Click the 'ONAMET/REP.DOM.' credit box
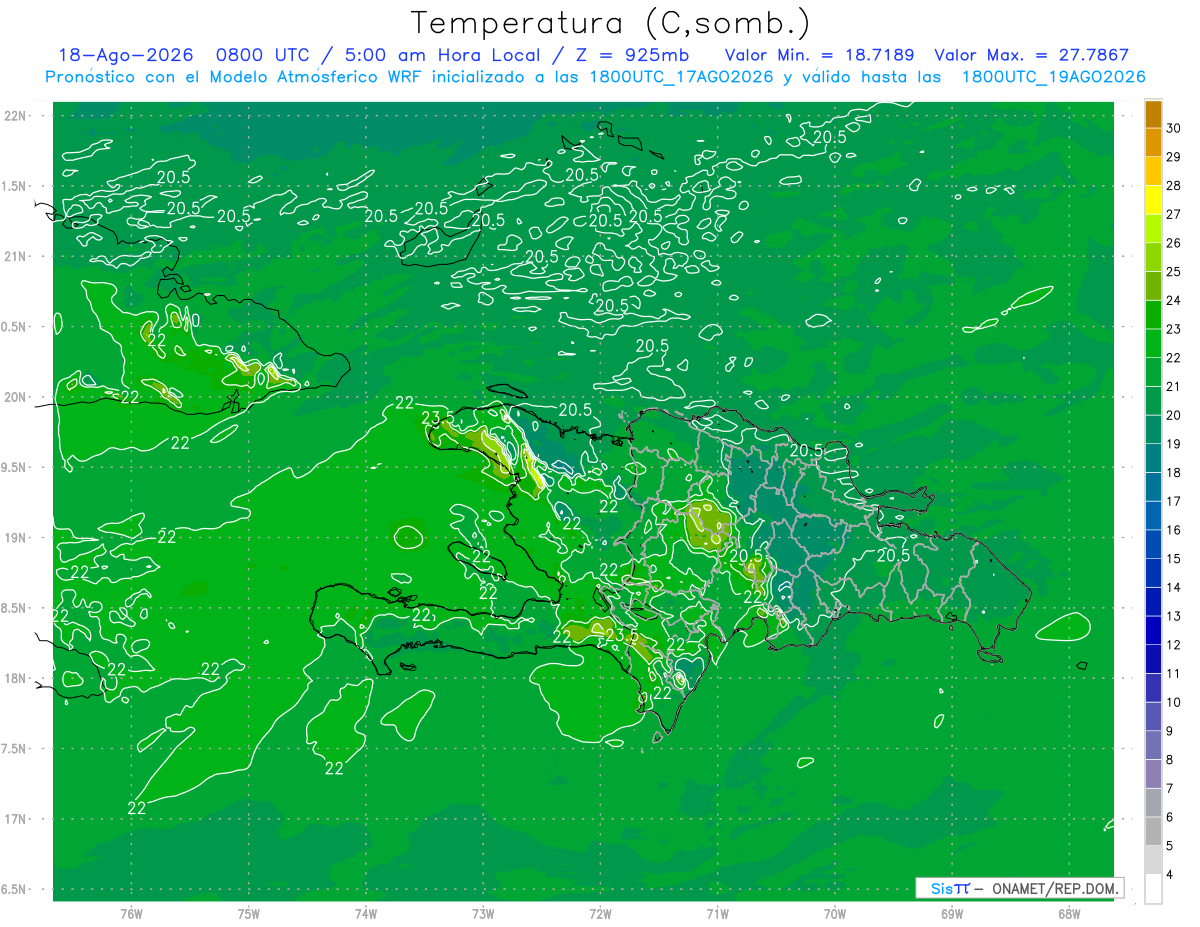Viewport: 1200px width, 927px height. coord(1019,888)
